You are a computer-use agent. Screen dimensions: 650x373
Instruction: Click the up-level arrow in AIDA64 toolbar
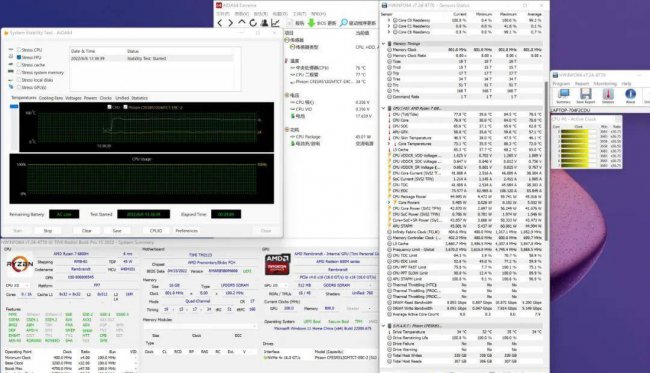[242, 22]
